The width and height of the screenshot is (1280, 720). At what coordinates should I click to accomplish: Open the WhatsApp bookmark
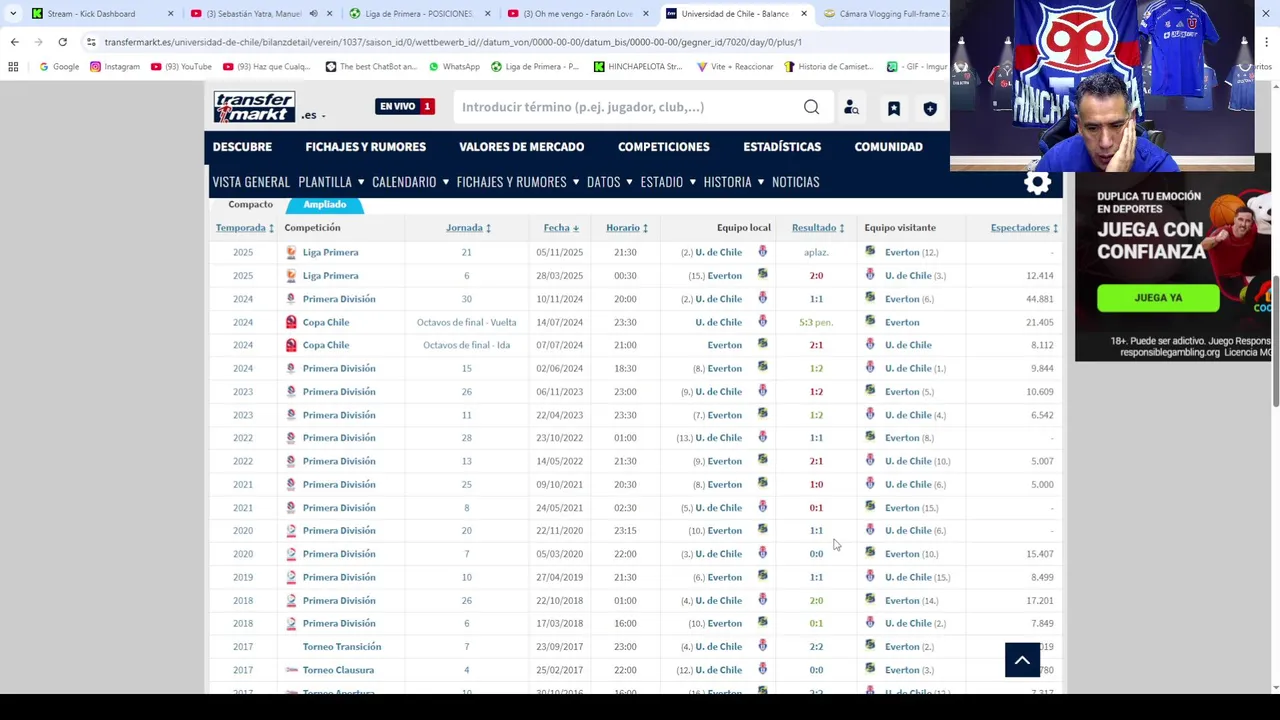click(x=455, y=67)
